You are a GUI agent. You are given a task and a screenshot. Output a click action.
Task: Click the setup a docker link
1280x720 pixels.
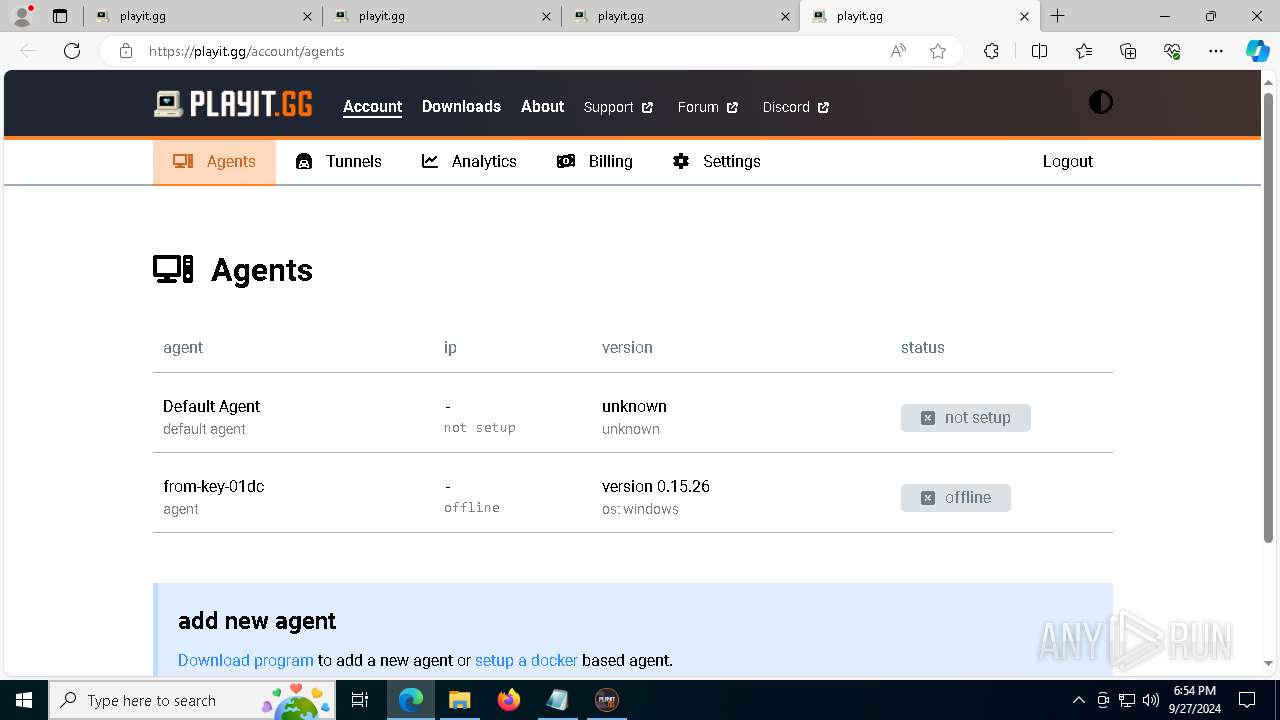point(526,660)
